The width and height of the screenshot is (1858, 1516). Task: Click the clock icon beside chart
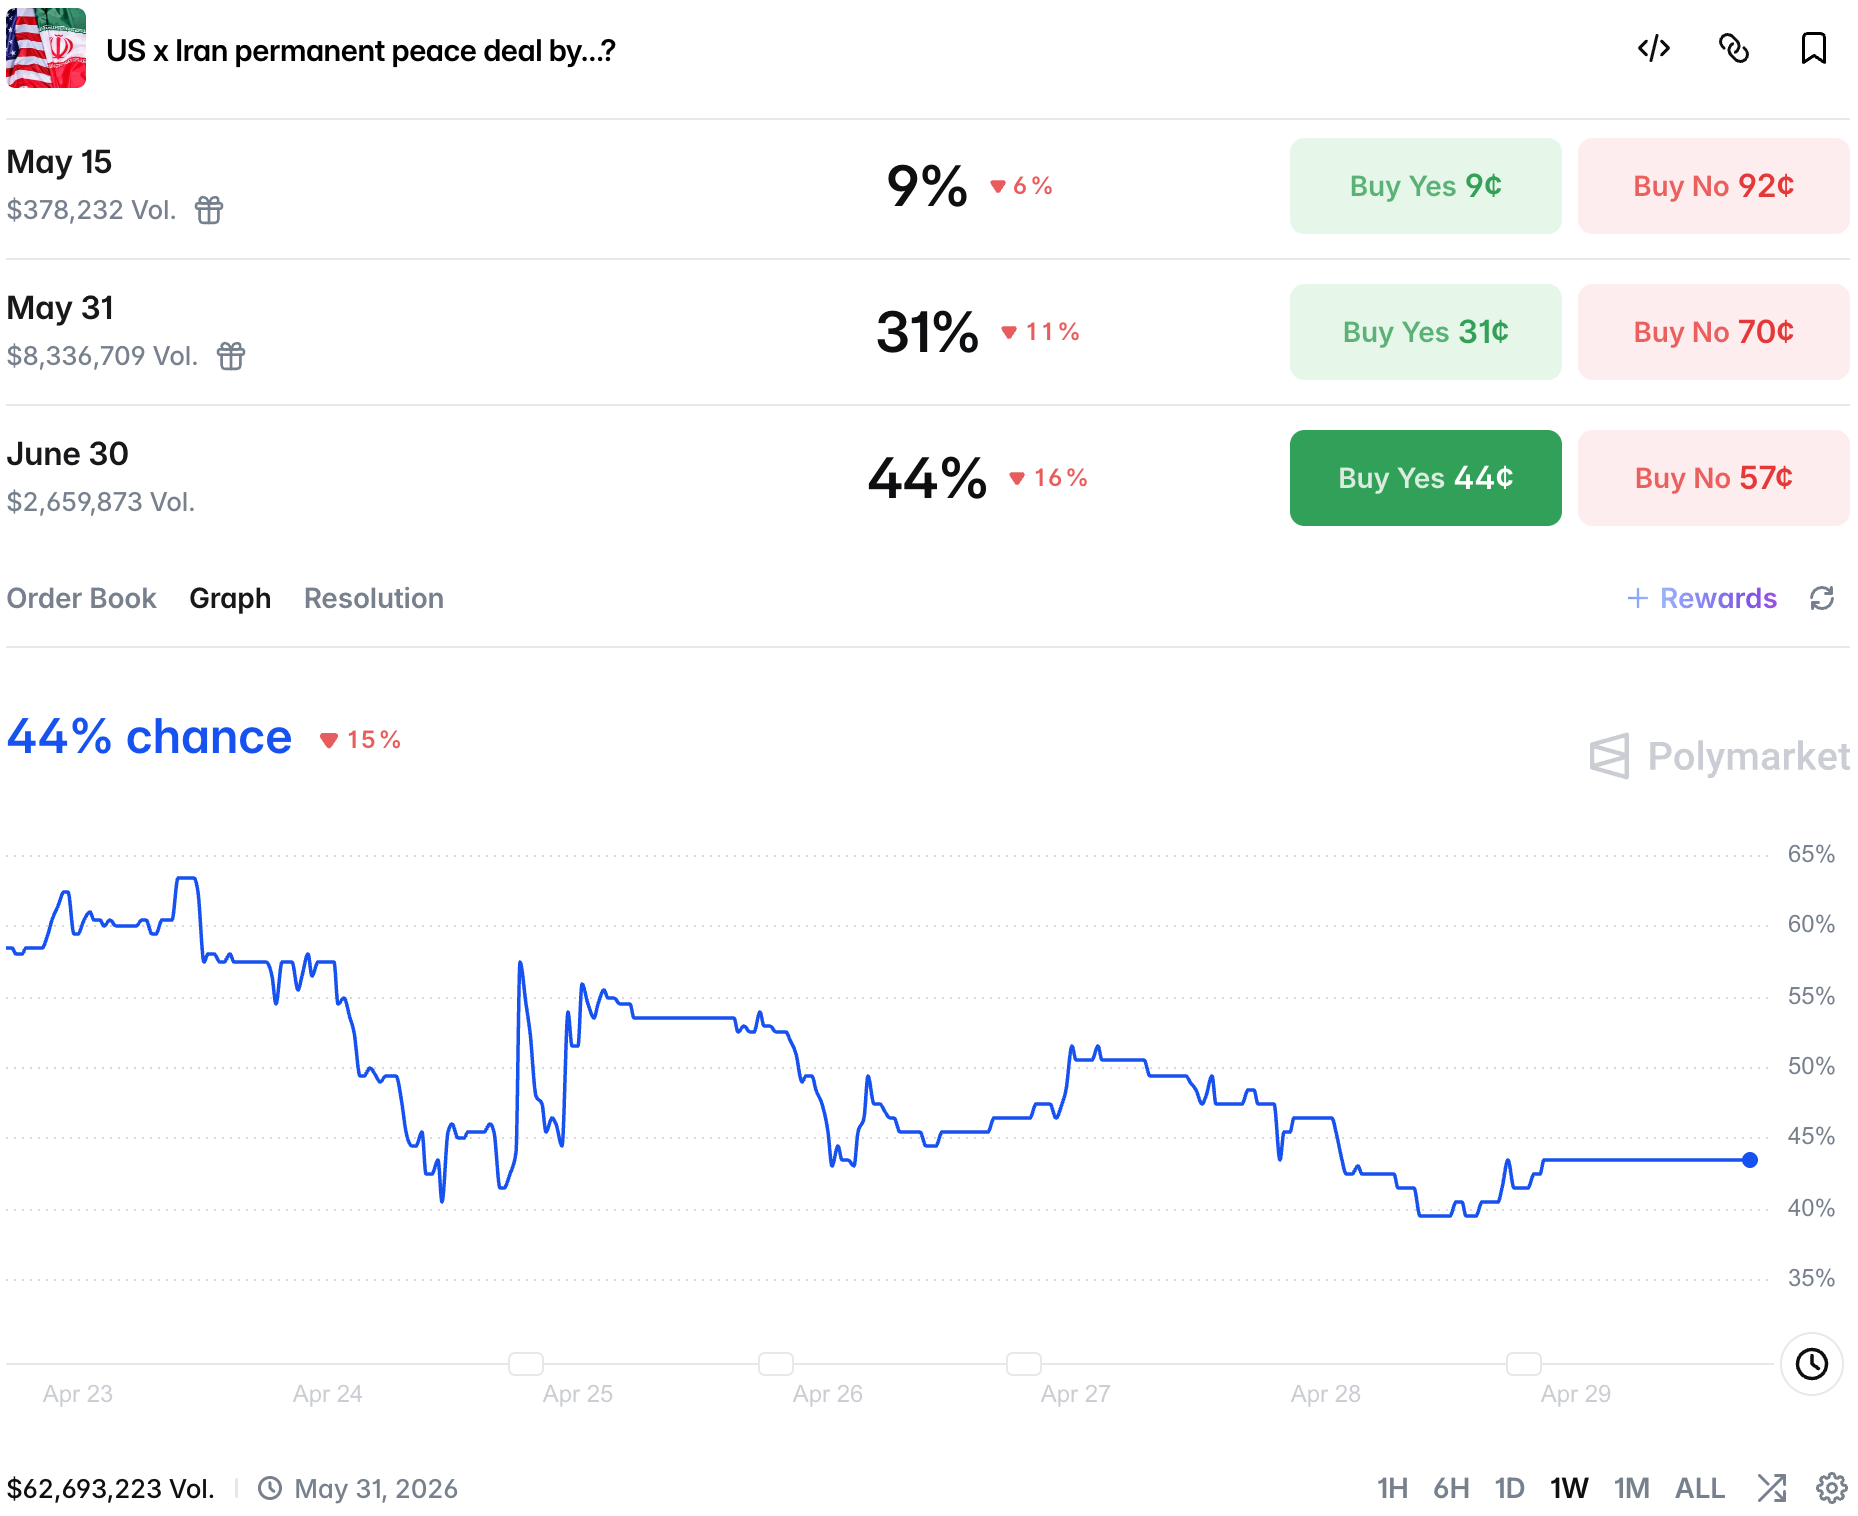click(1811, 1364)
